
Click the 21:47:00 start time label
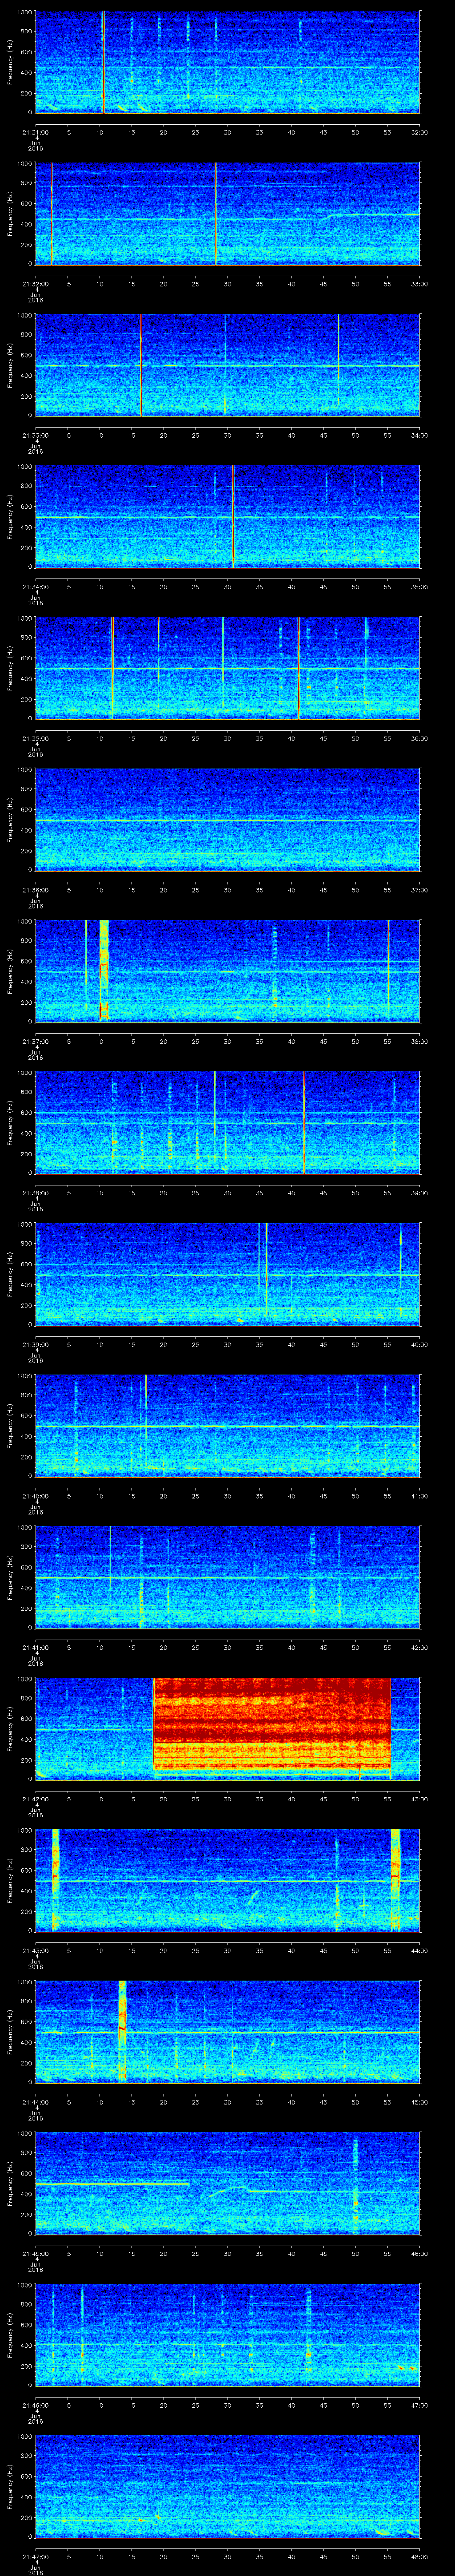coord(35,2556)
